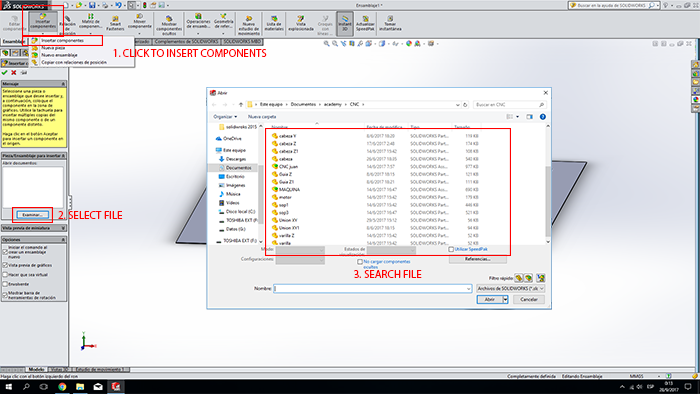Collapse Pieza/Ensamblaje para insertar section
Viewport: 700px width, 394px height.
point(63,156)
